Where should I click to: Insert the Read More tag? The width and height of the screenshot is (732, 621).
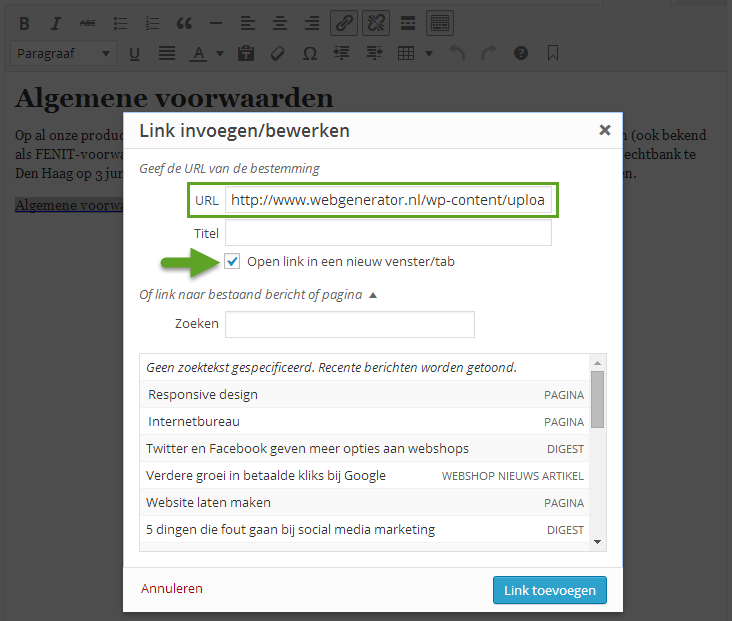[408, 23]
